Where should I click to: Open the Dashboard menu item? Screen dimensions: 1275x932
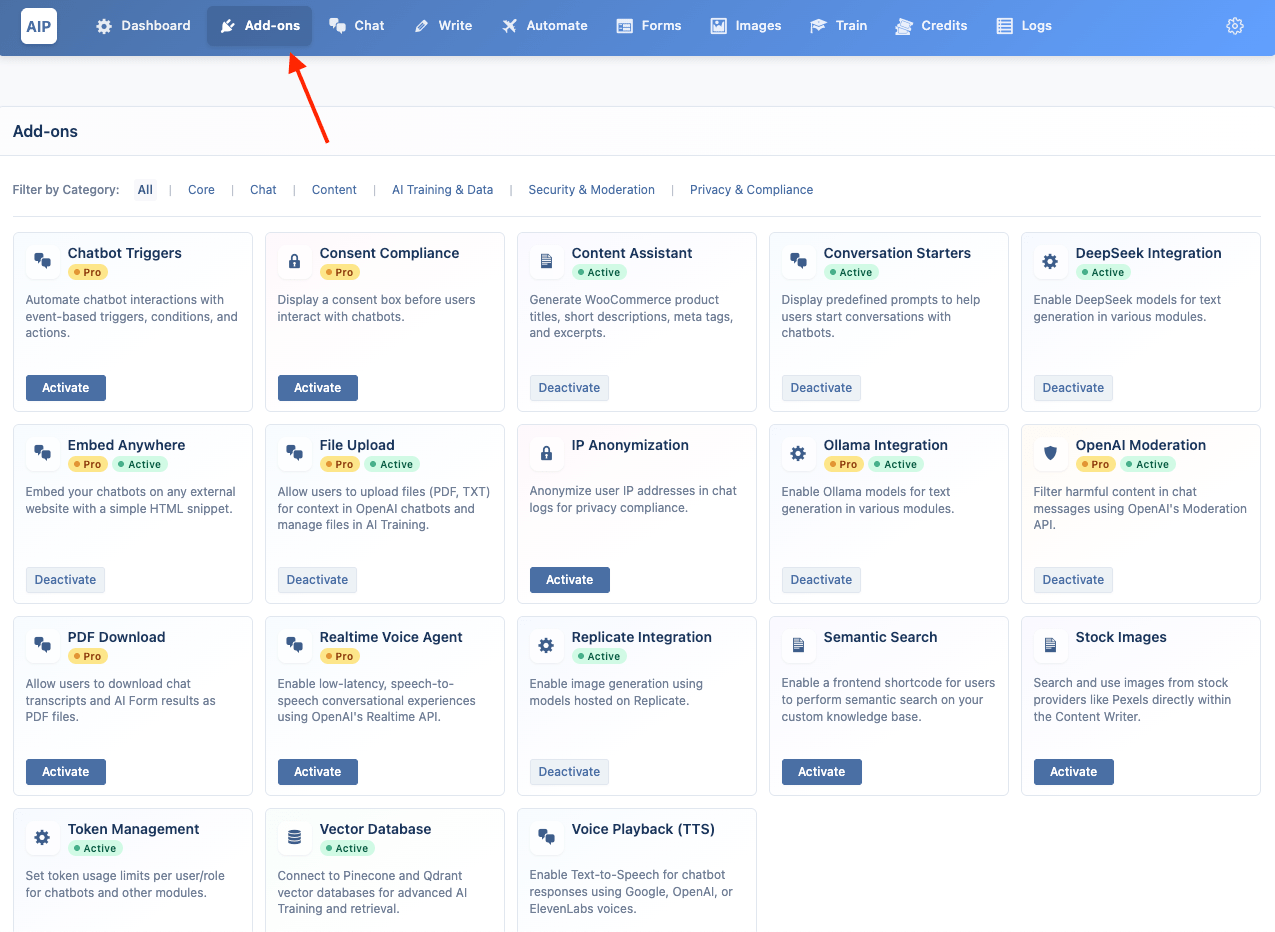(143, 26)
